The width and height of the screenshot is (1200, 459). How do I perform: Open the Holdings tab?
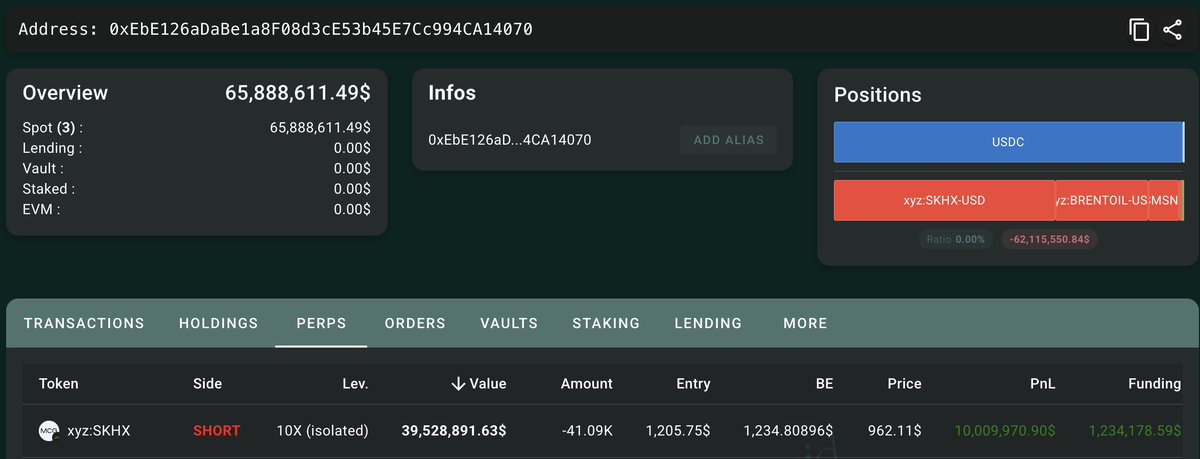pos(218,323)
